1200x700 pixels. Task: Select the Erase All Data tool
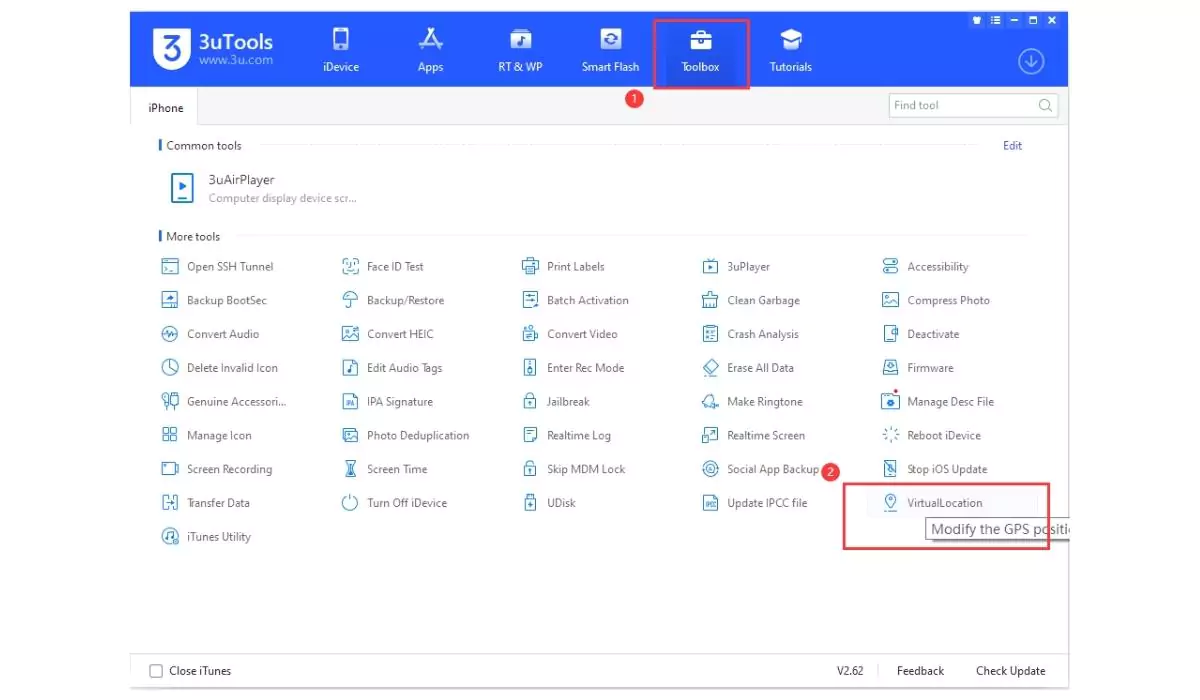pos(748,368)
